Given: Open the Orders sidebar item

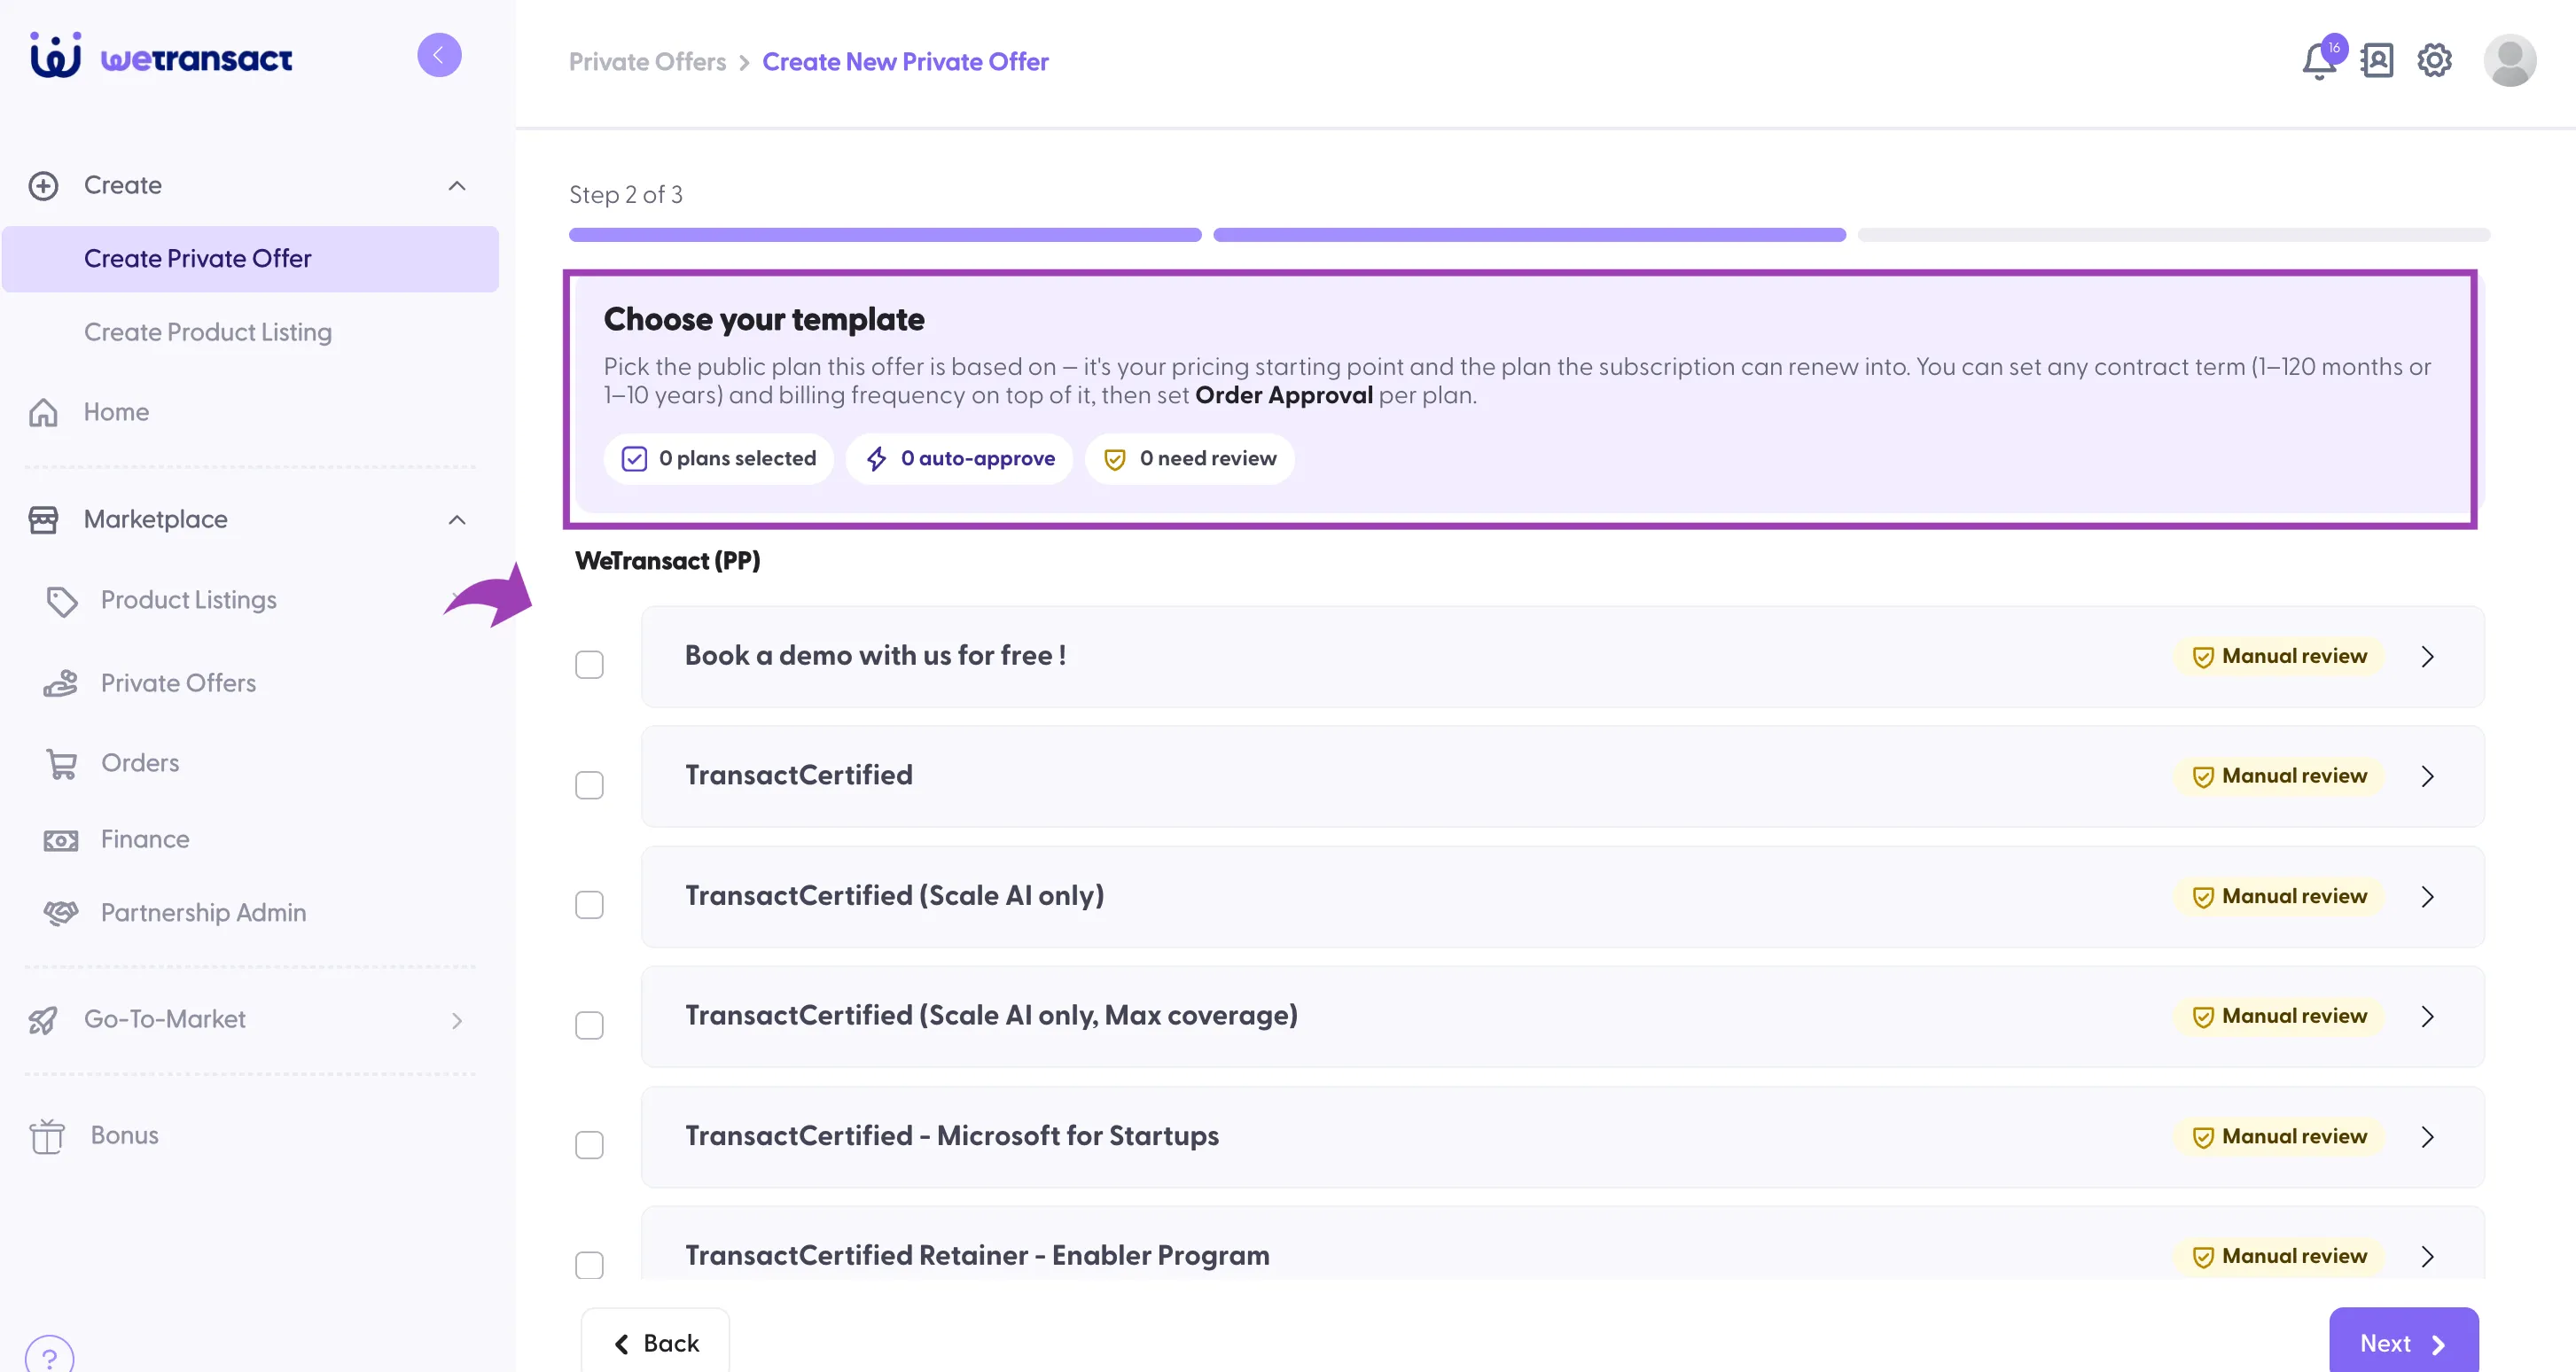Looking at the screenshot, I should (x=140, y=763).
